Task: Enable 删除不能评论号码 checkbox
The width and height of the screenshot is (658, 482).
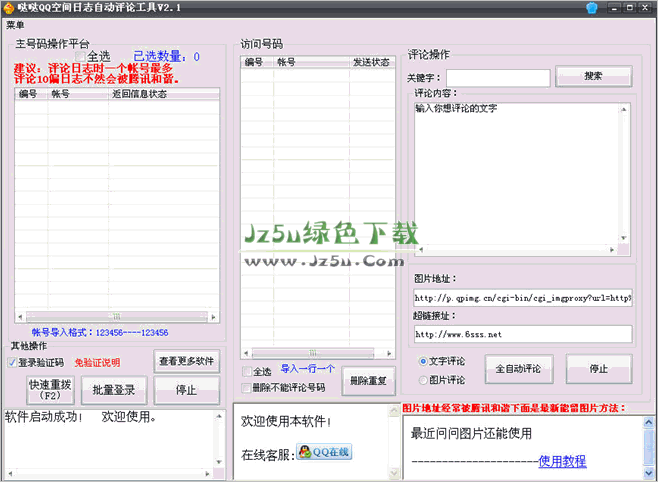Action: (246, 388)
